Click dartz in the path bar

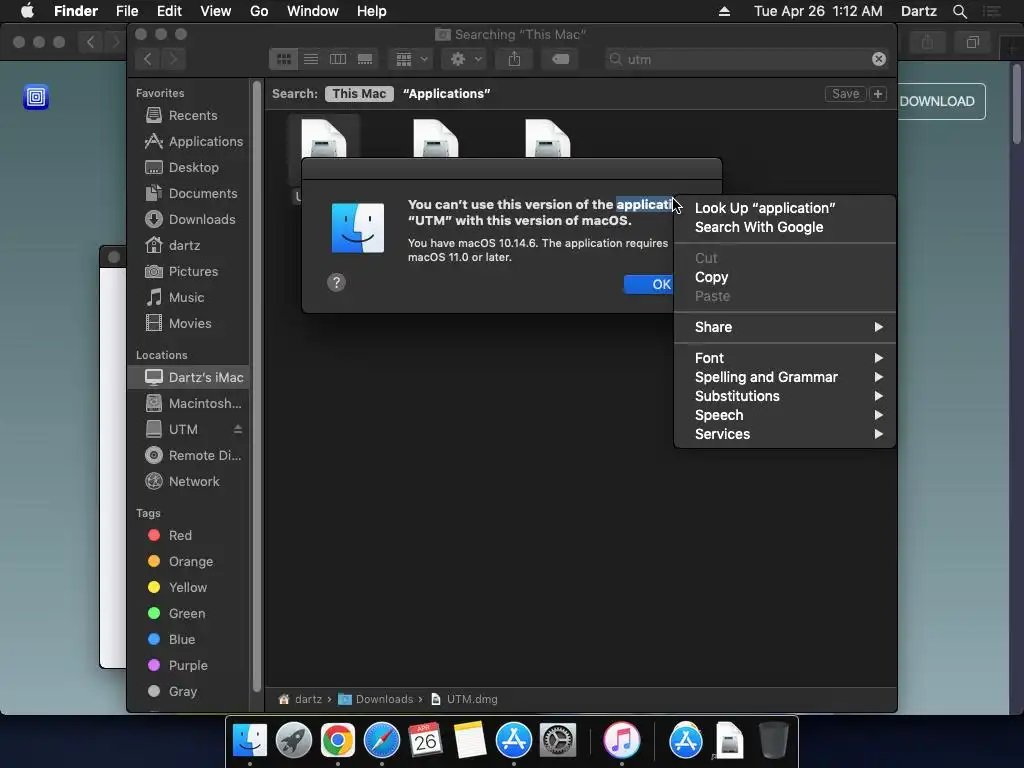[300, 699]
